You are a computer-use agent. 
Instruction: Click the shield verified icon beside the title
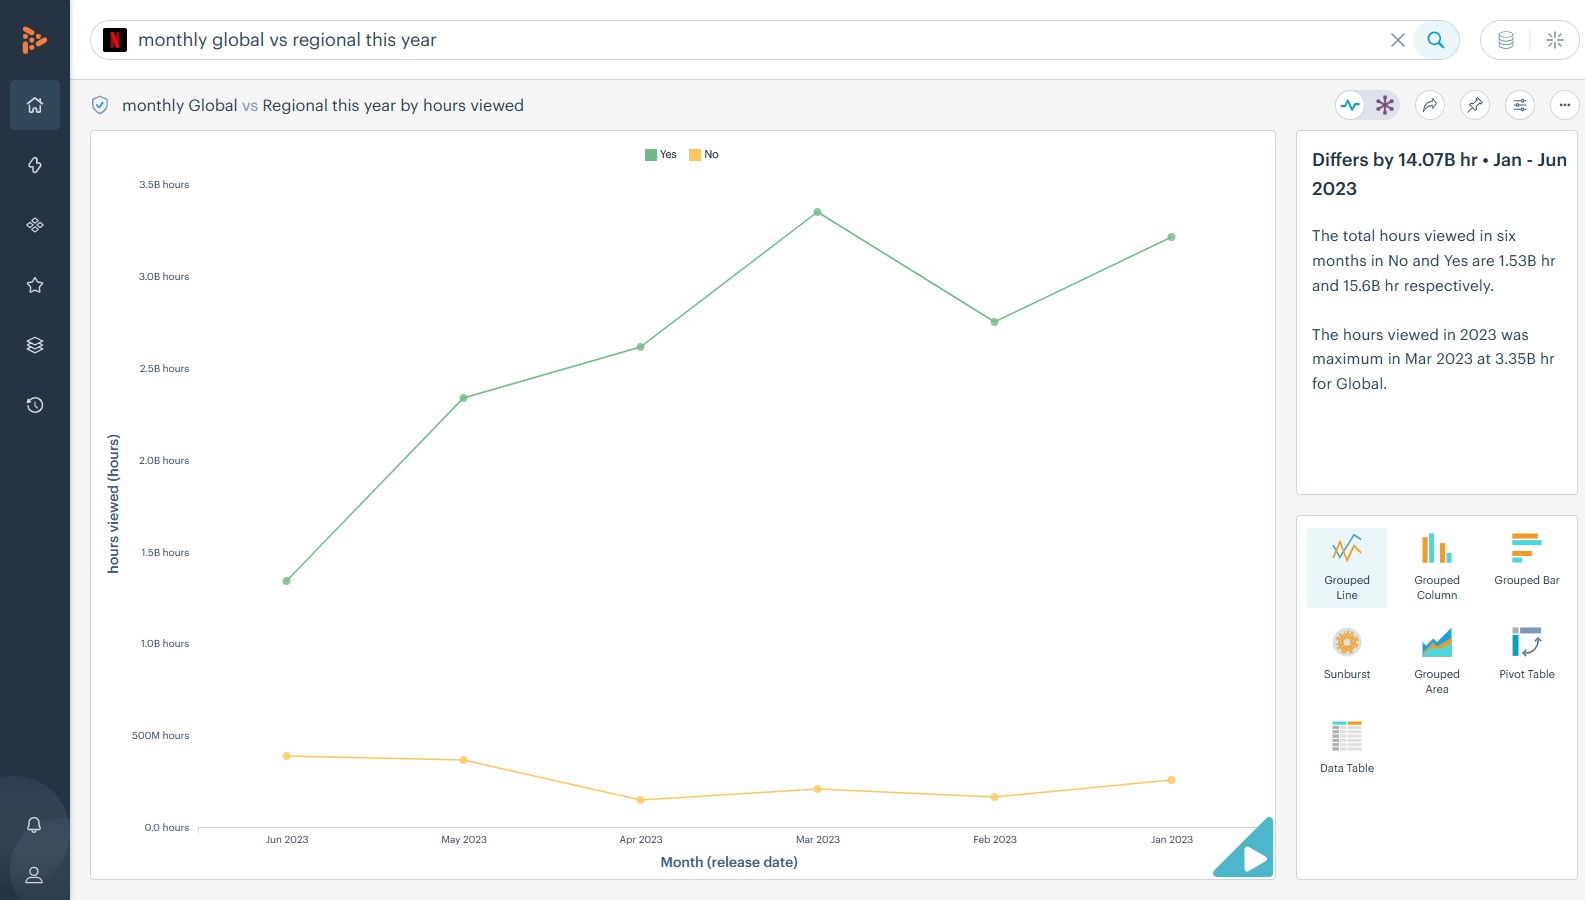click(x=100, y=105)
